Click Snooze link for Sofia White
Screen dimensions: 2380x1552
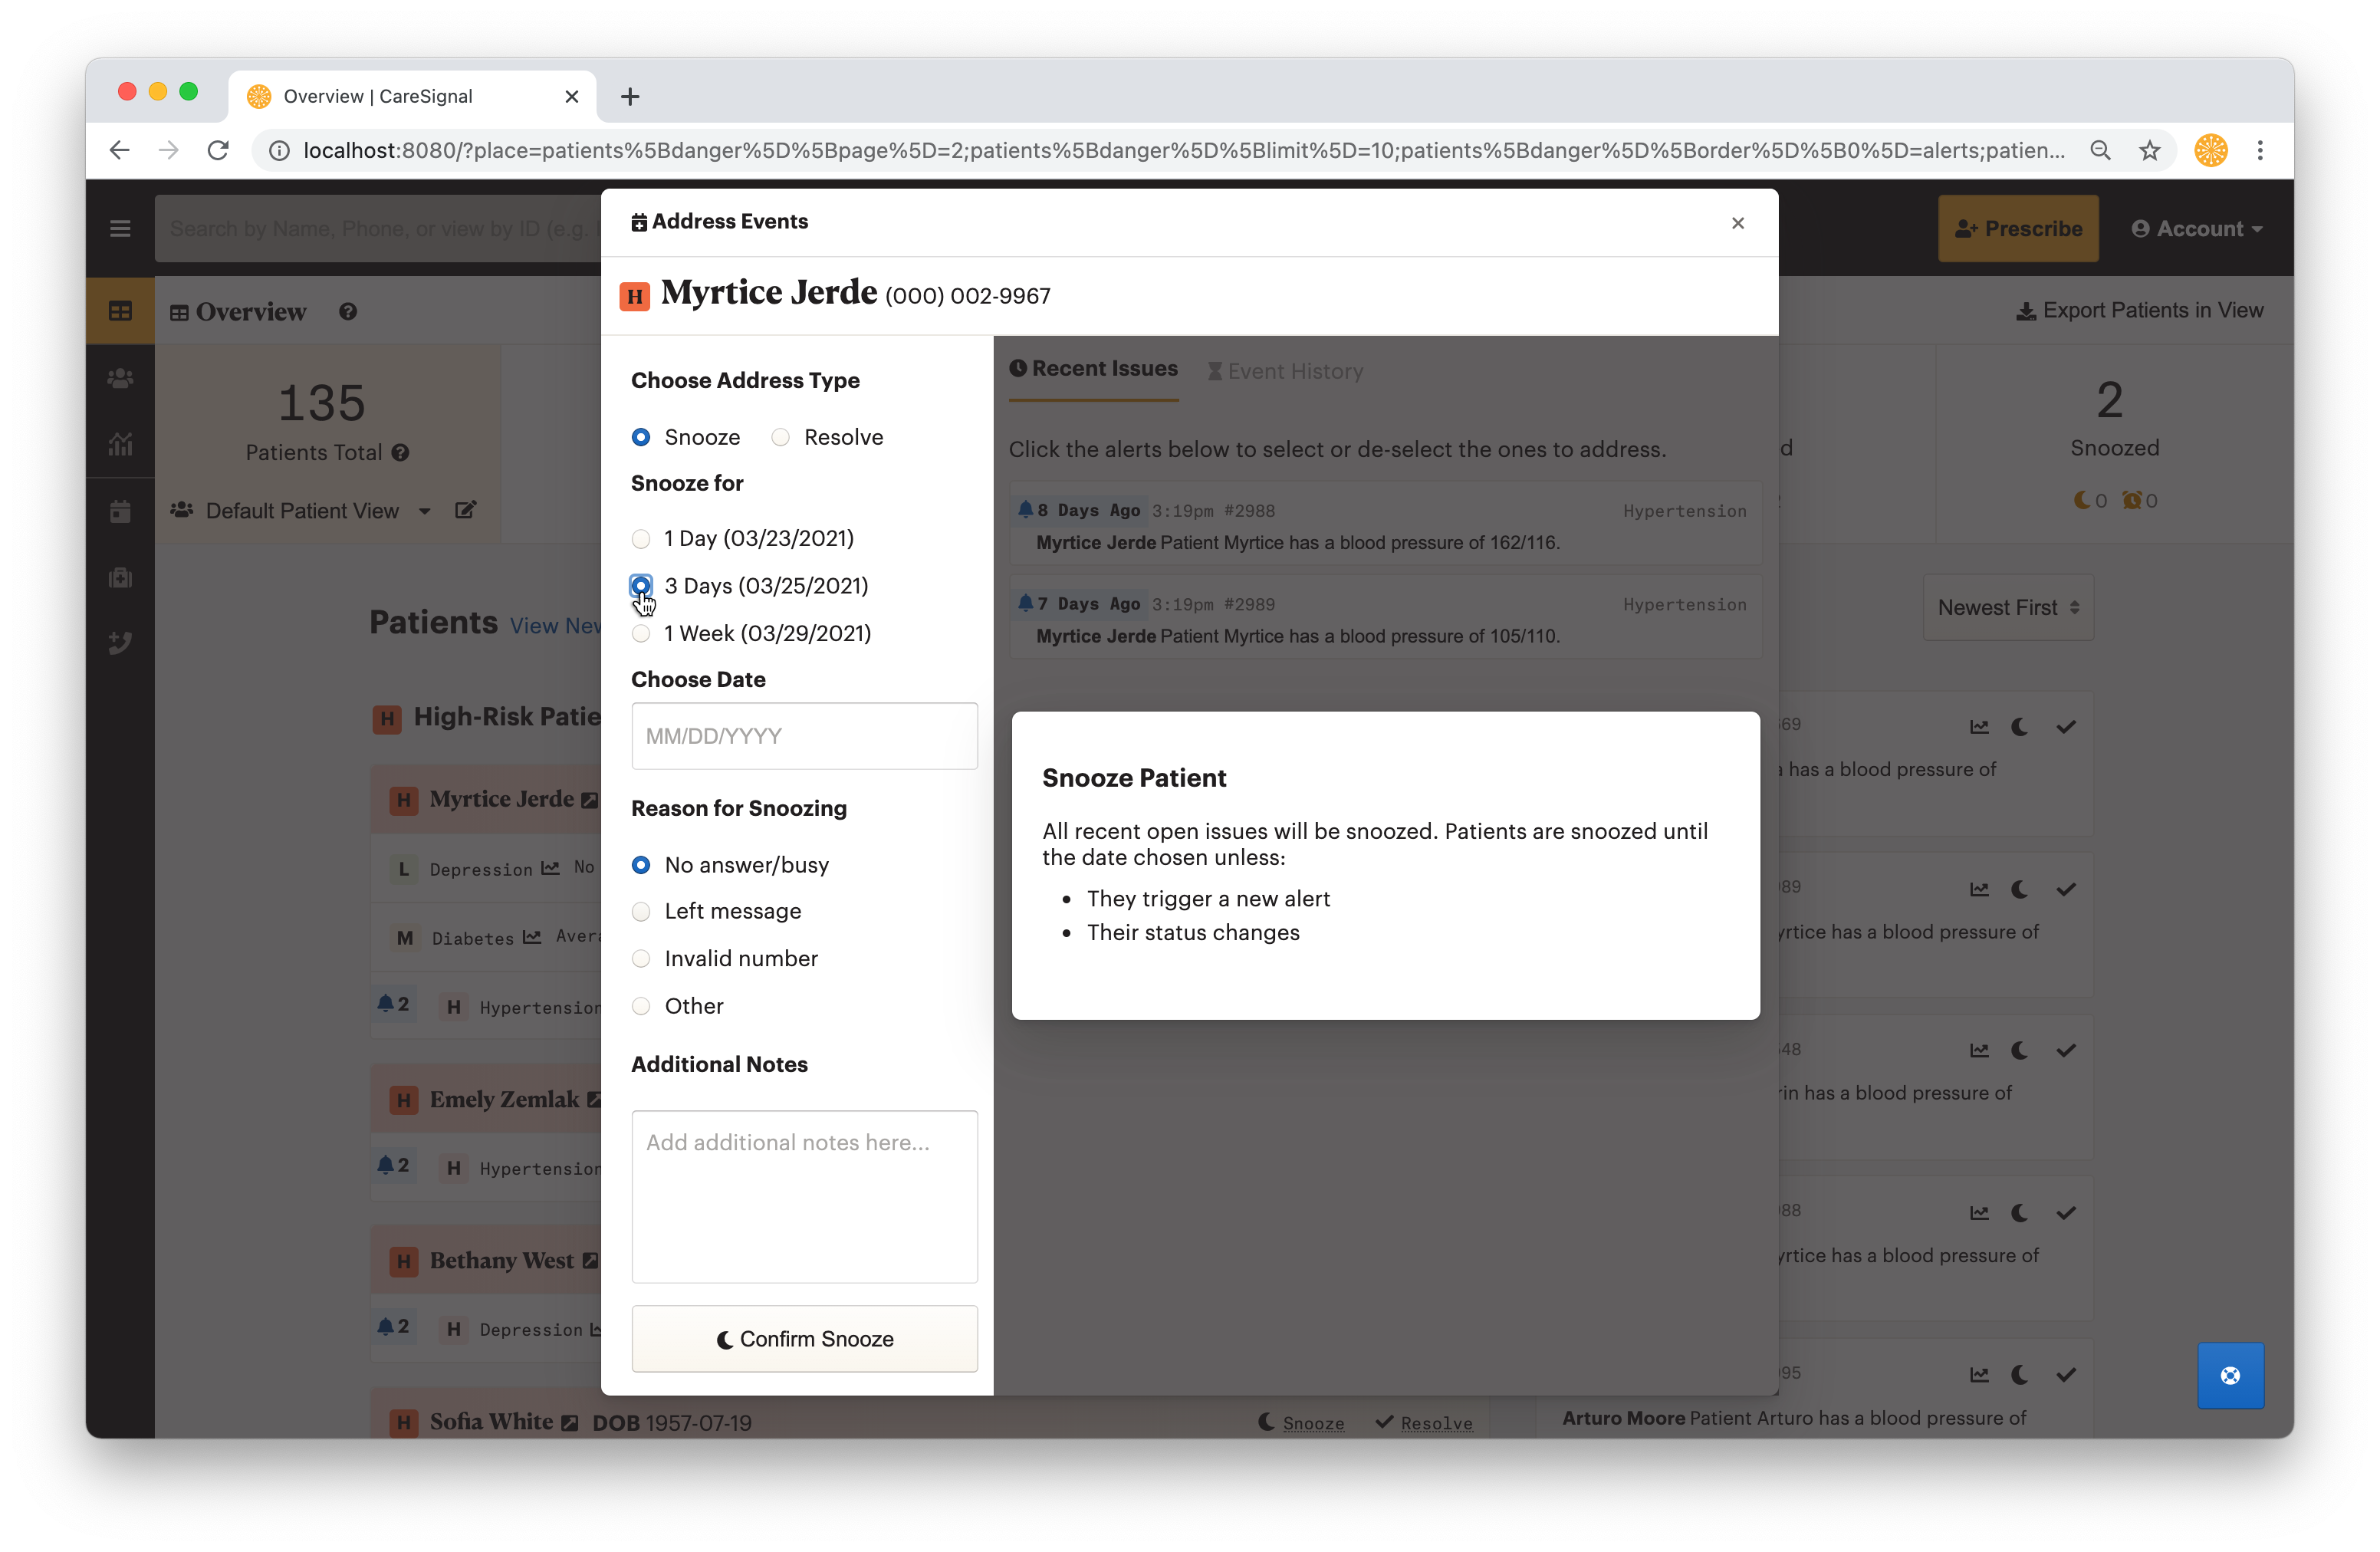(1301, 1423)
